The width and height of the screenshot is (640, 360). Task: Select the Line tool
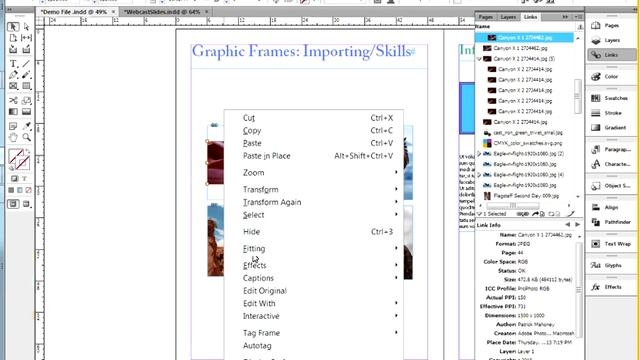[27, 64]
